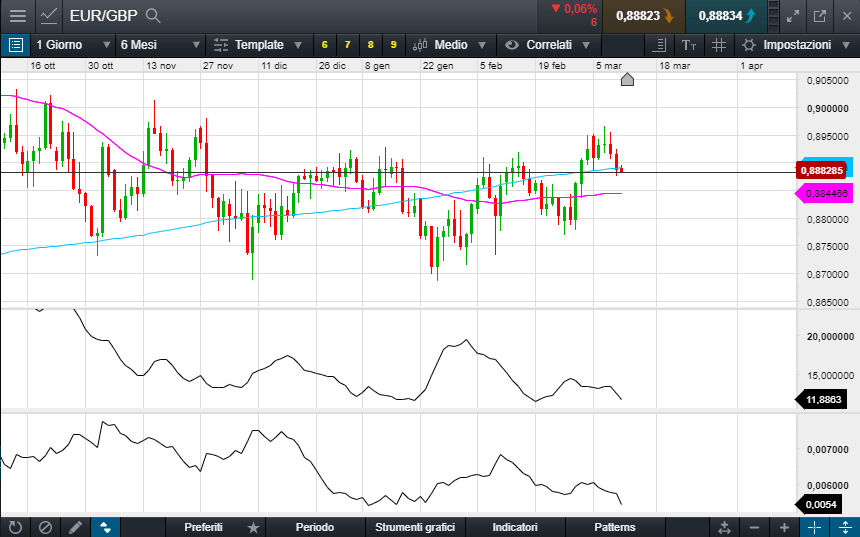
Task: Select template slot 9
Action: pos(393,45)
